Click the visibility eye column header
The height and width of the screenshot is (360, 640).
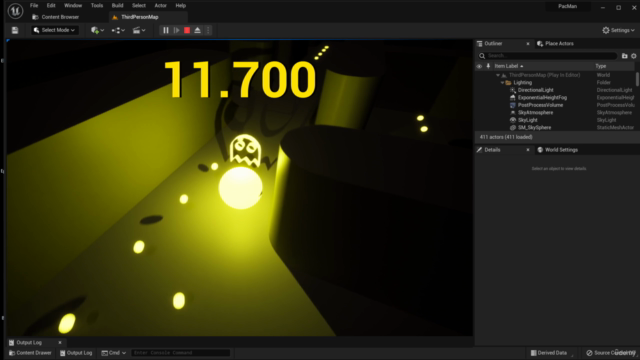479,66
